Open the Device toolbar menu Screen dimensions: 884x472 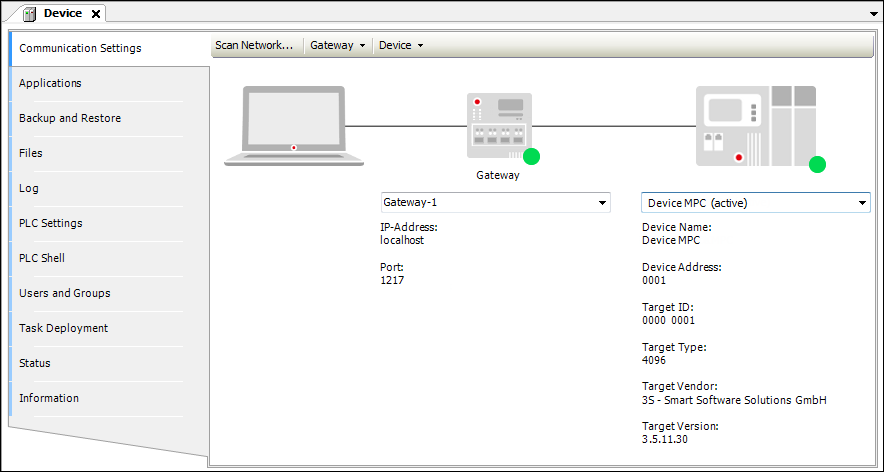pyautogui.click(x=401, y=46)
